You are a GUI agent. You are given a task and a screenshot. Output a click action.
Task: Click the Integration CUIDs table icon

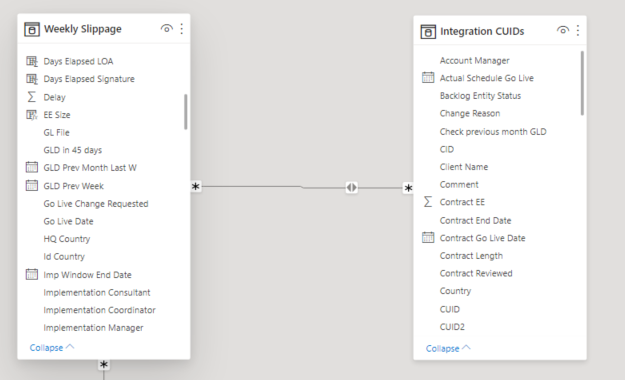tap(428, 31)
